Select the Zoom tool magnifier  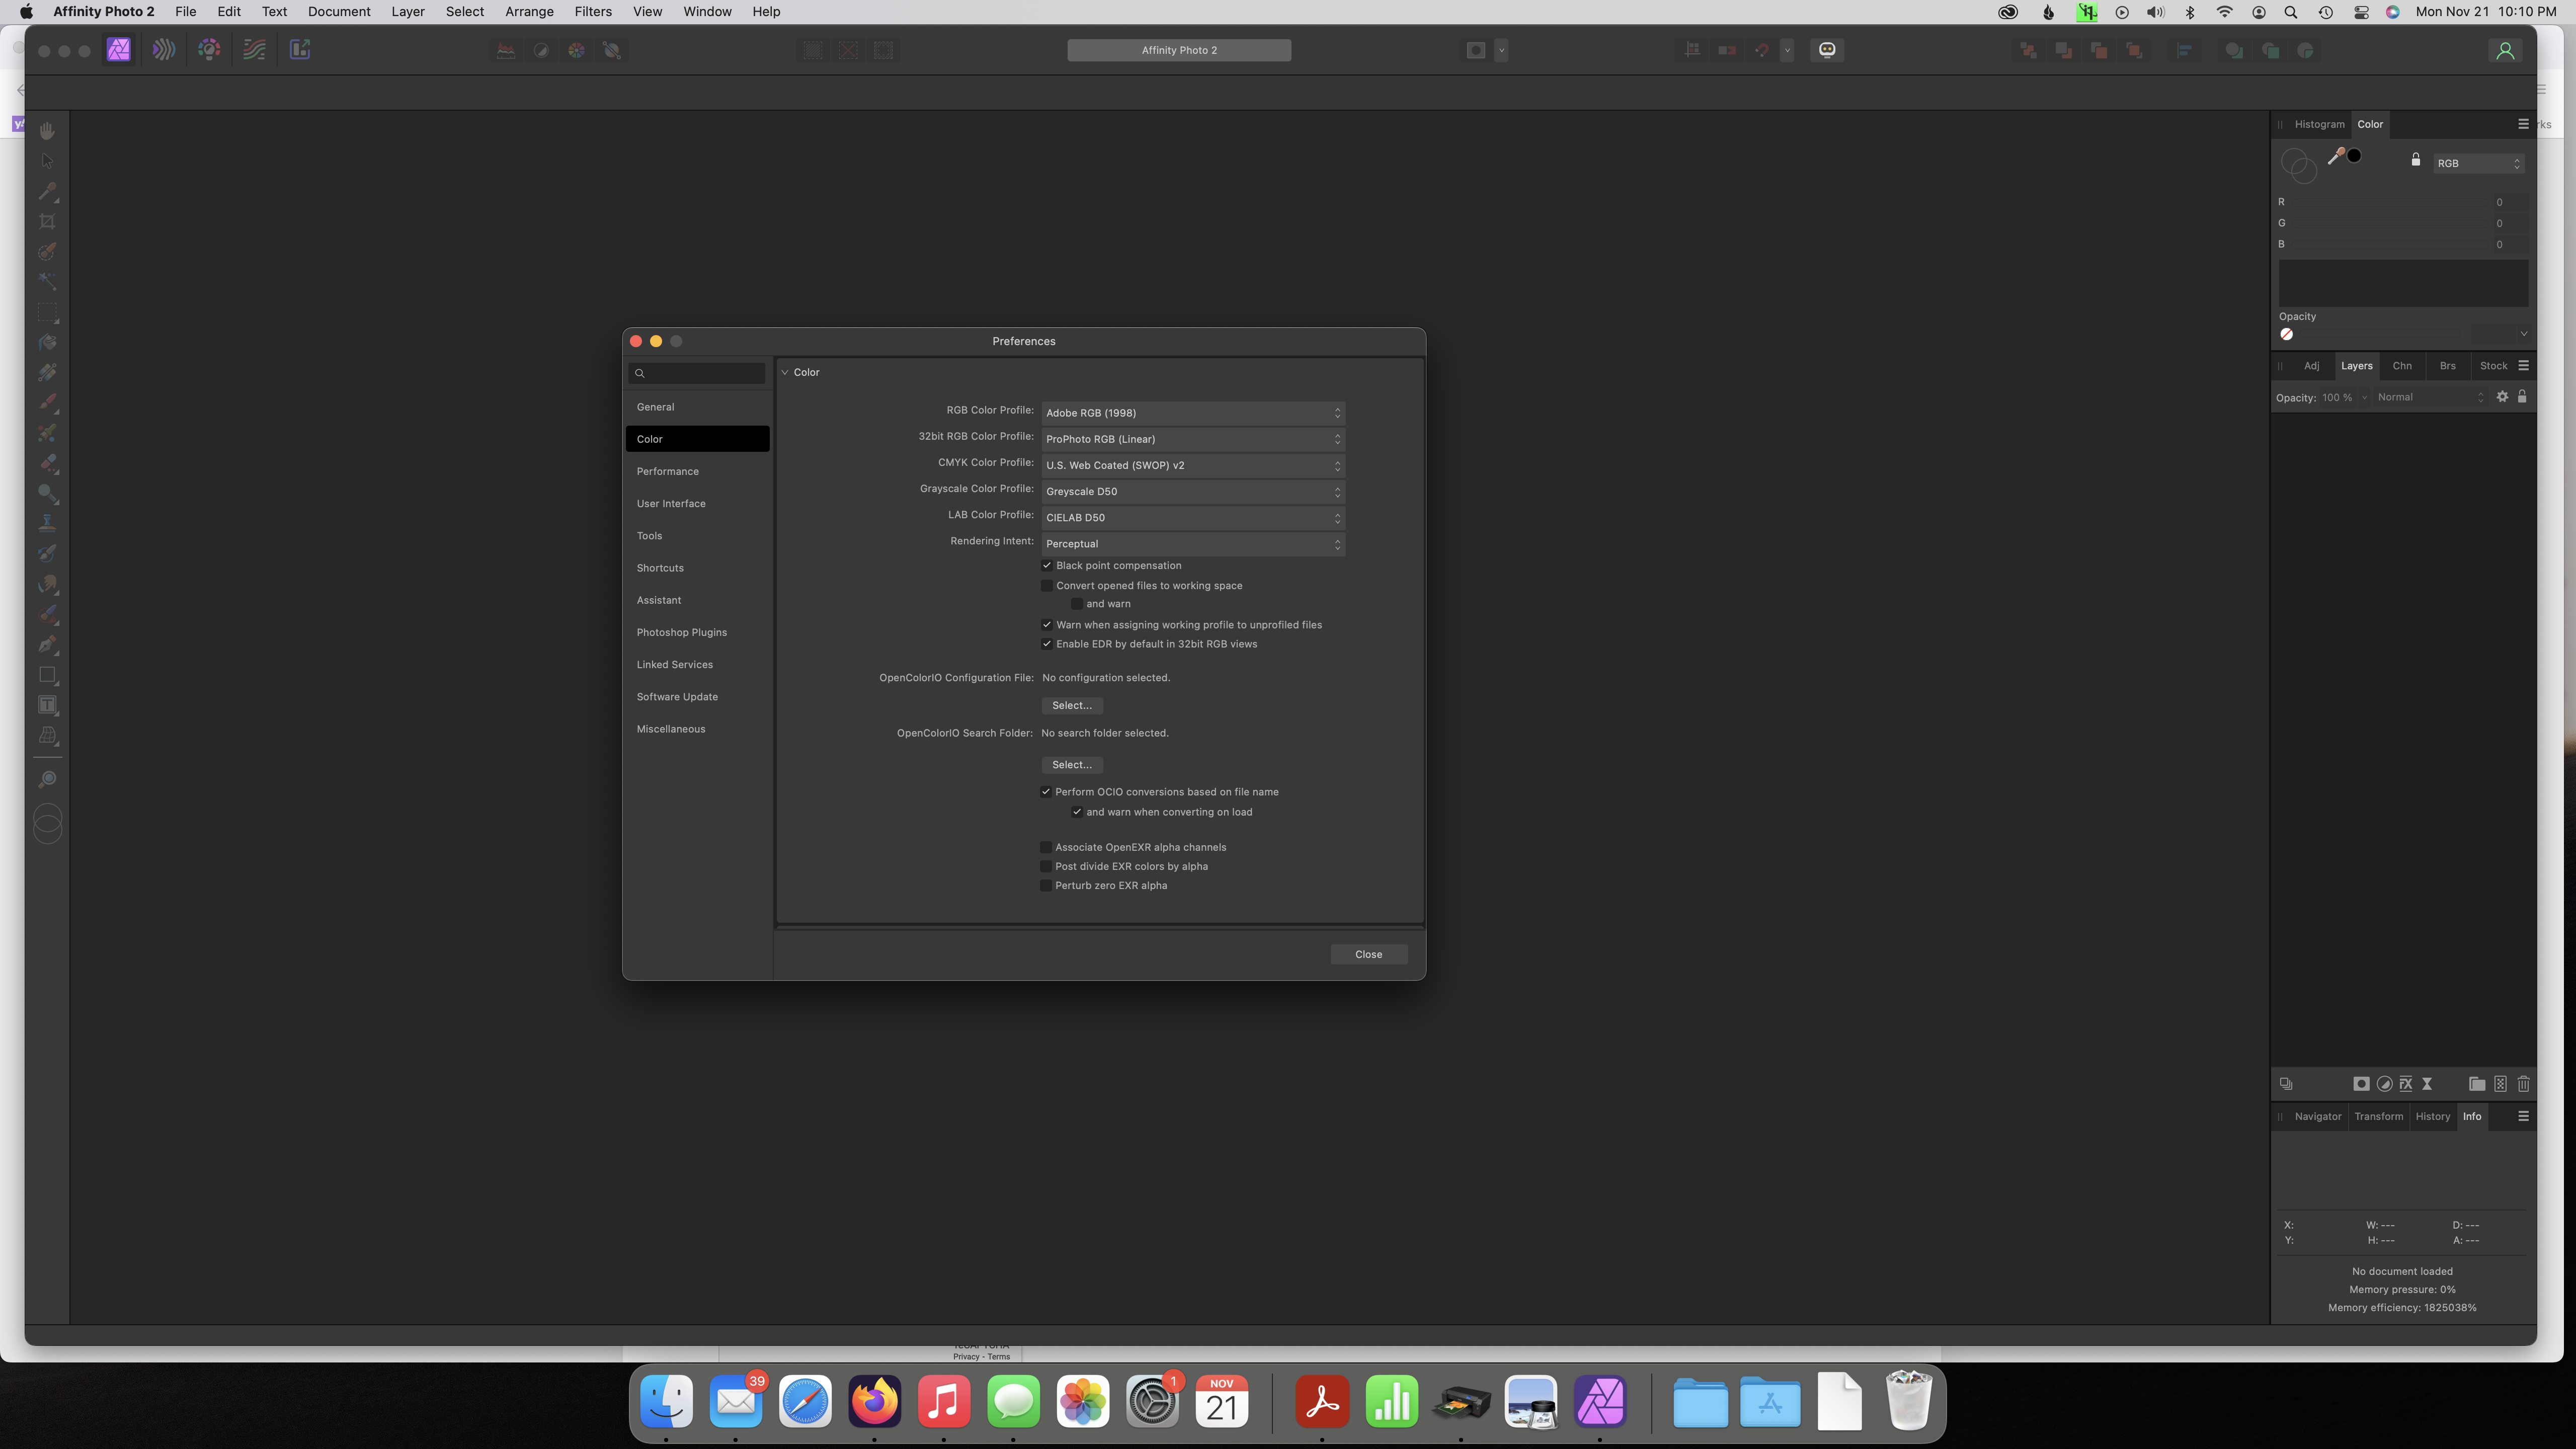47,779
